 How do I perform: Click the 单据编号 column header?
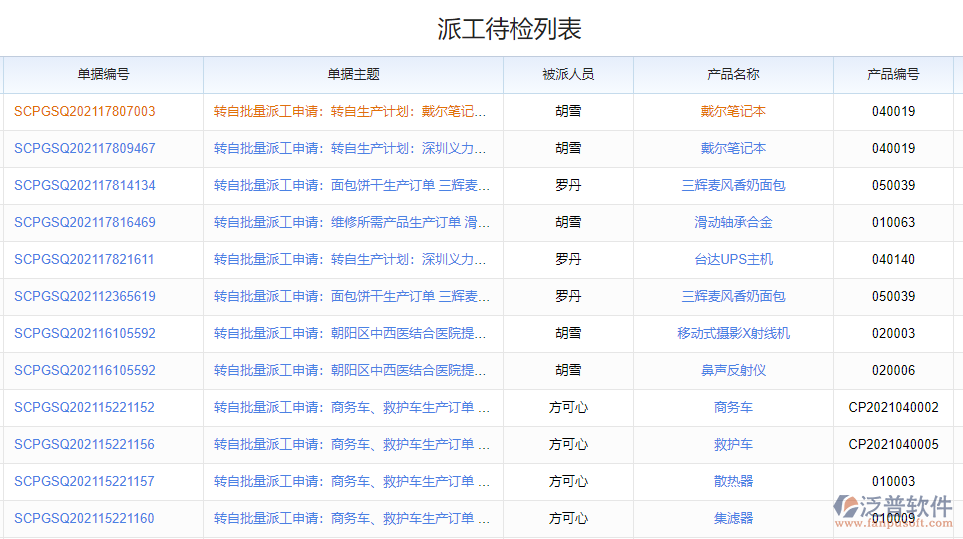103,75
